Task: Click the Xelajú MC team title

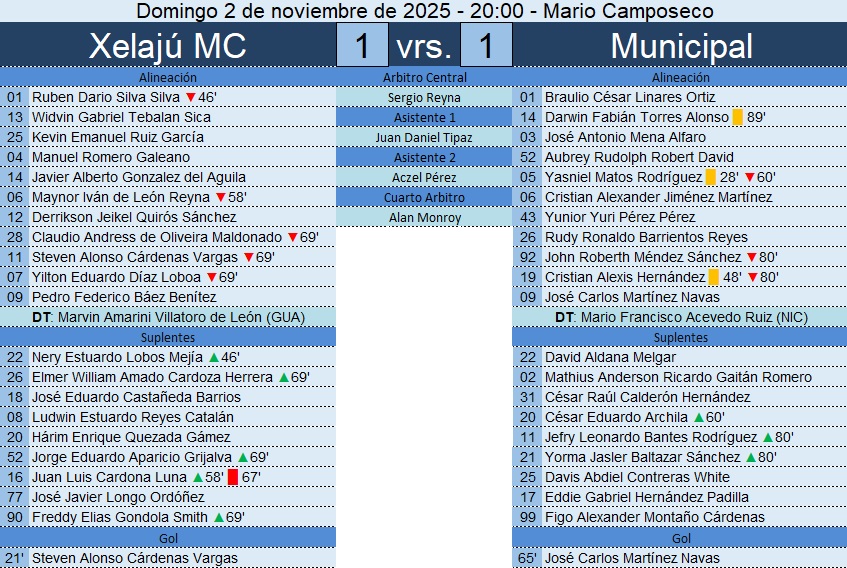Action: pyautogui.click(x=168, y=46)
